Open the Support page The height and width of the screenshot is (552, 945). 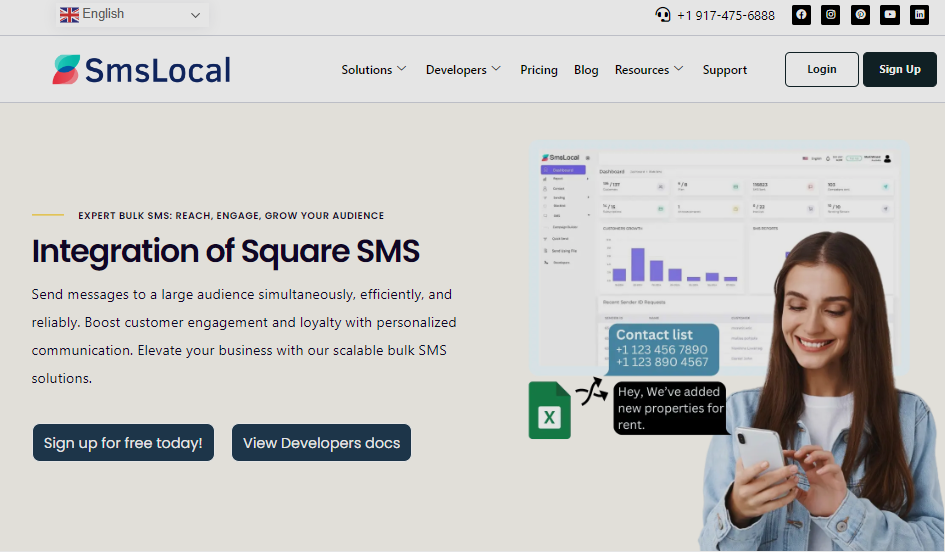click(724, 70)
